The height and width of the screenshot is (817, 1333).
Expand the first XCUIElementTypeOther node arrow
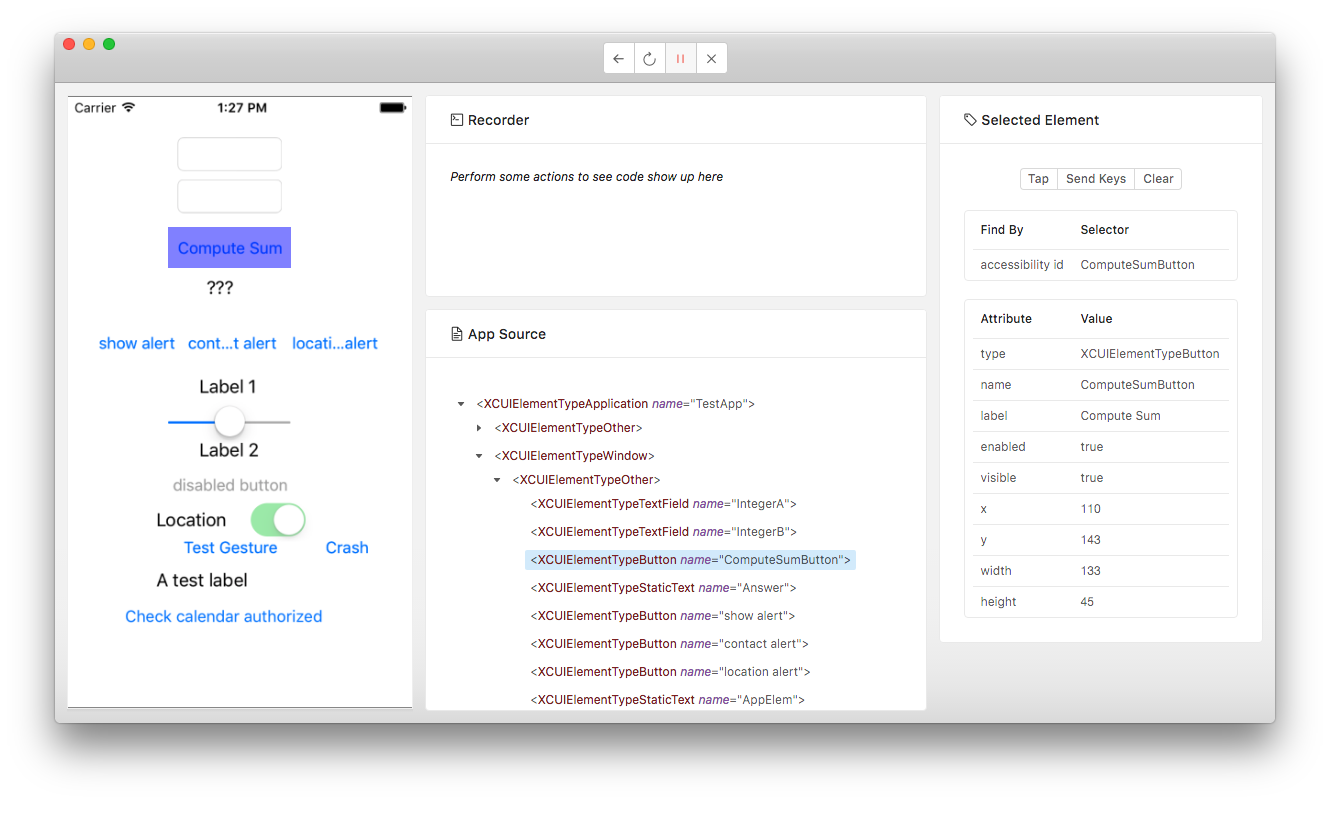coord(479,428)
